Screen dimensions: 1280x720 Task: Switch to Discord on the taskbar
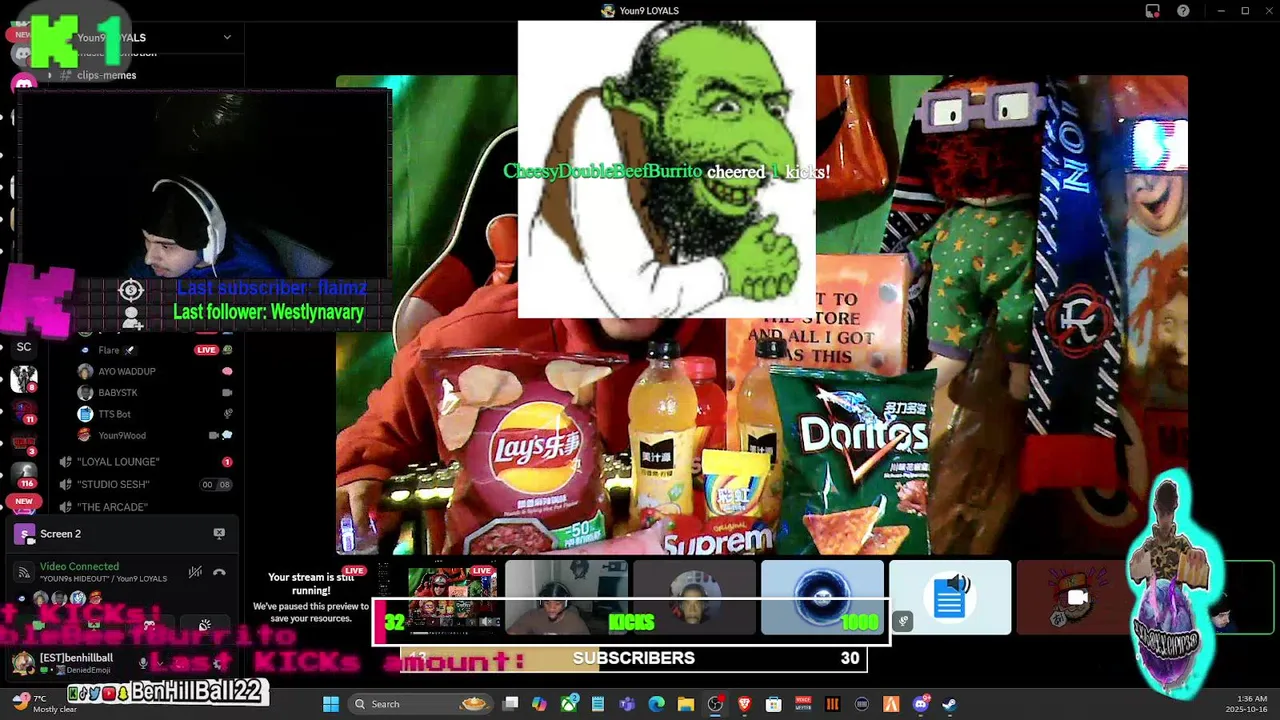tap(921, 704)
